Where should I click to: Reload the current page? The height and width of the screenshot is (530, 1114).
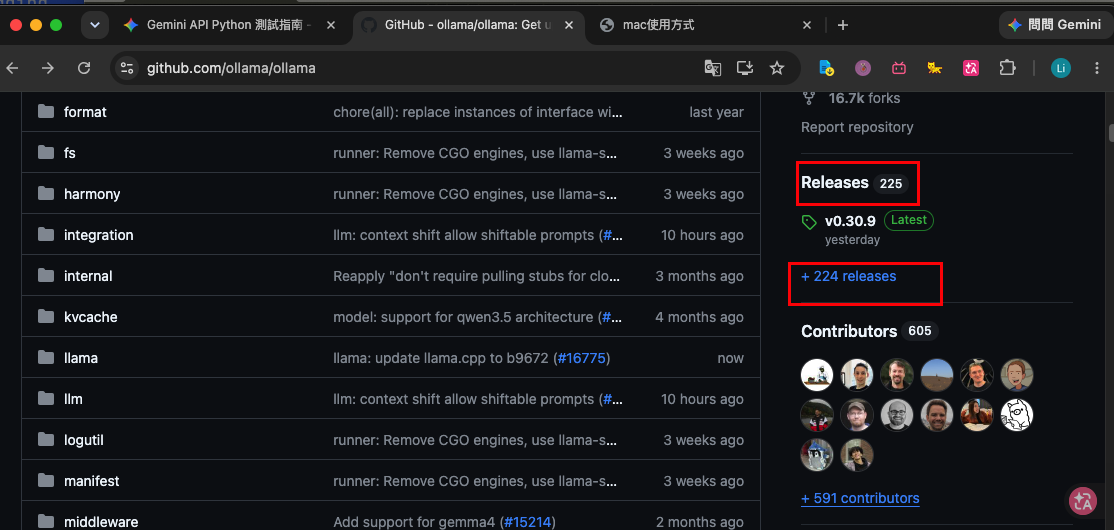[84, 68]
